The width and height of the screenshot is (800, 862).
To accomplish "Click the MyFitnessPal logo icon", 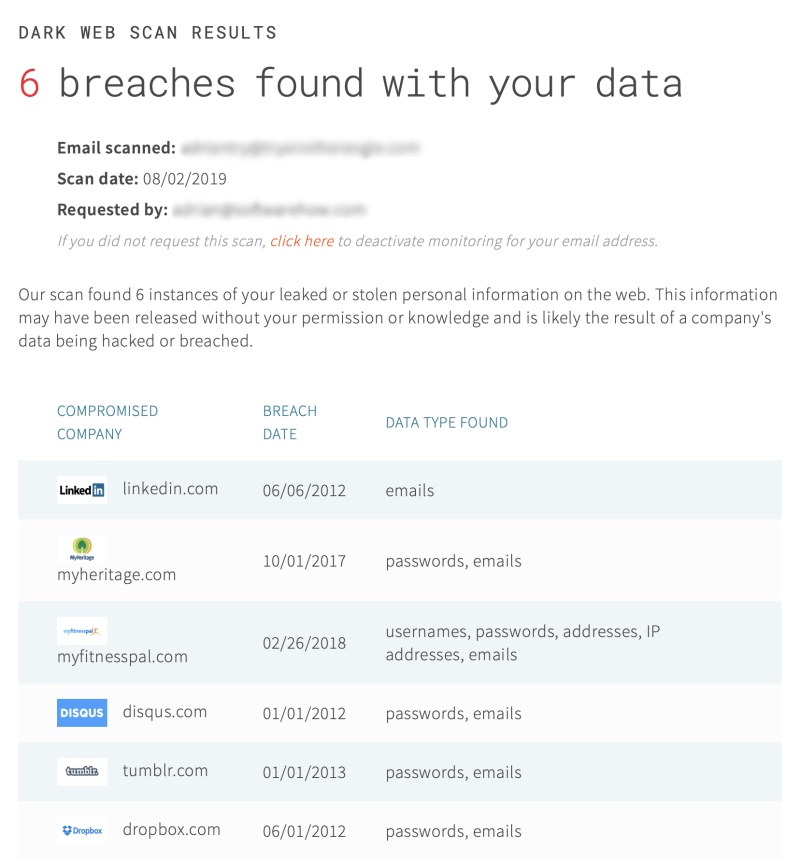I will coord(82,631).
